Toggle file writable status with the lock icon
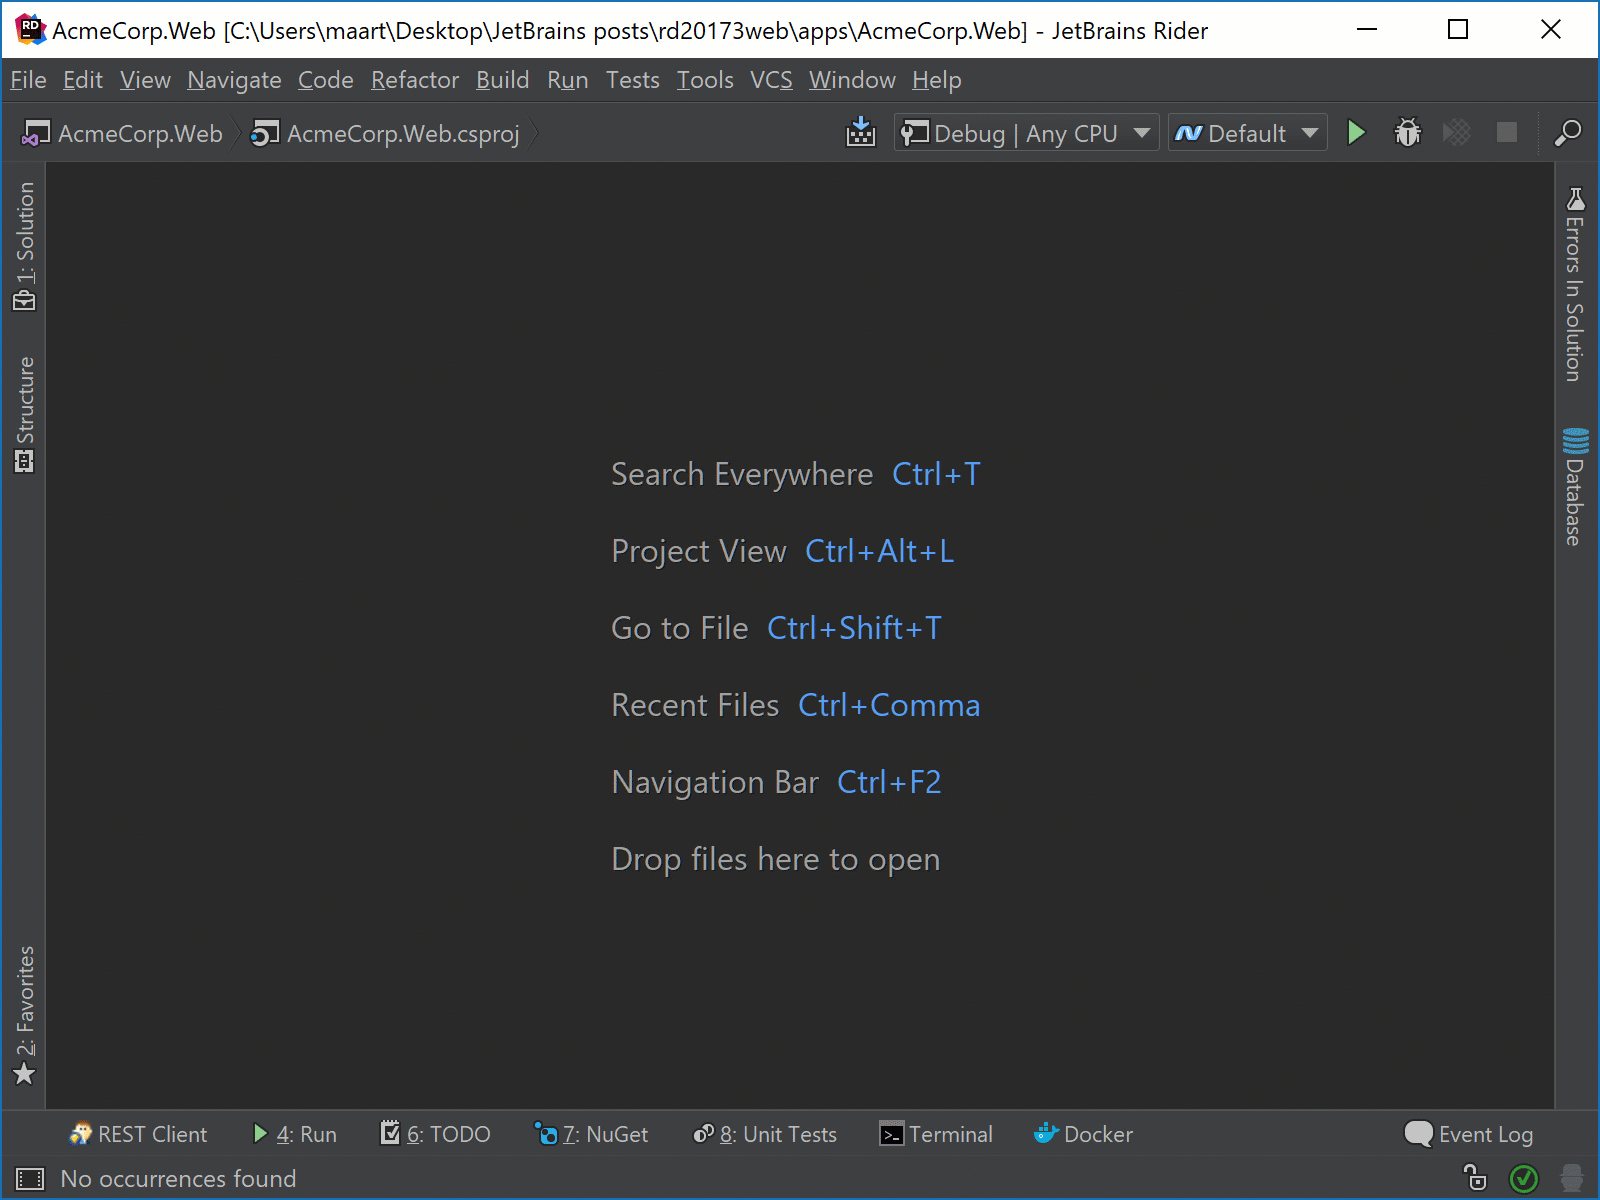 coord(1473,1178)
